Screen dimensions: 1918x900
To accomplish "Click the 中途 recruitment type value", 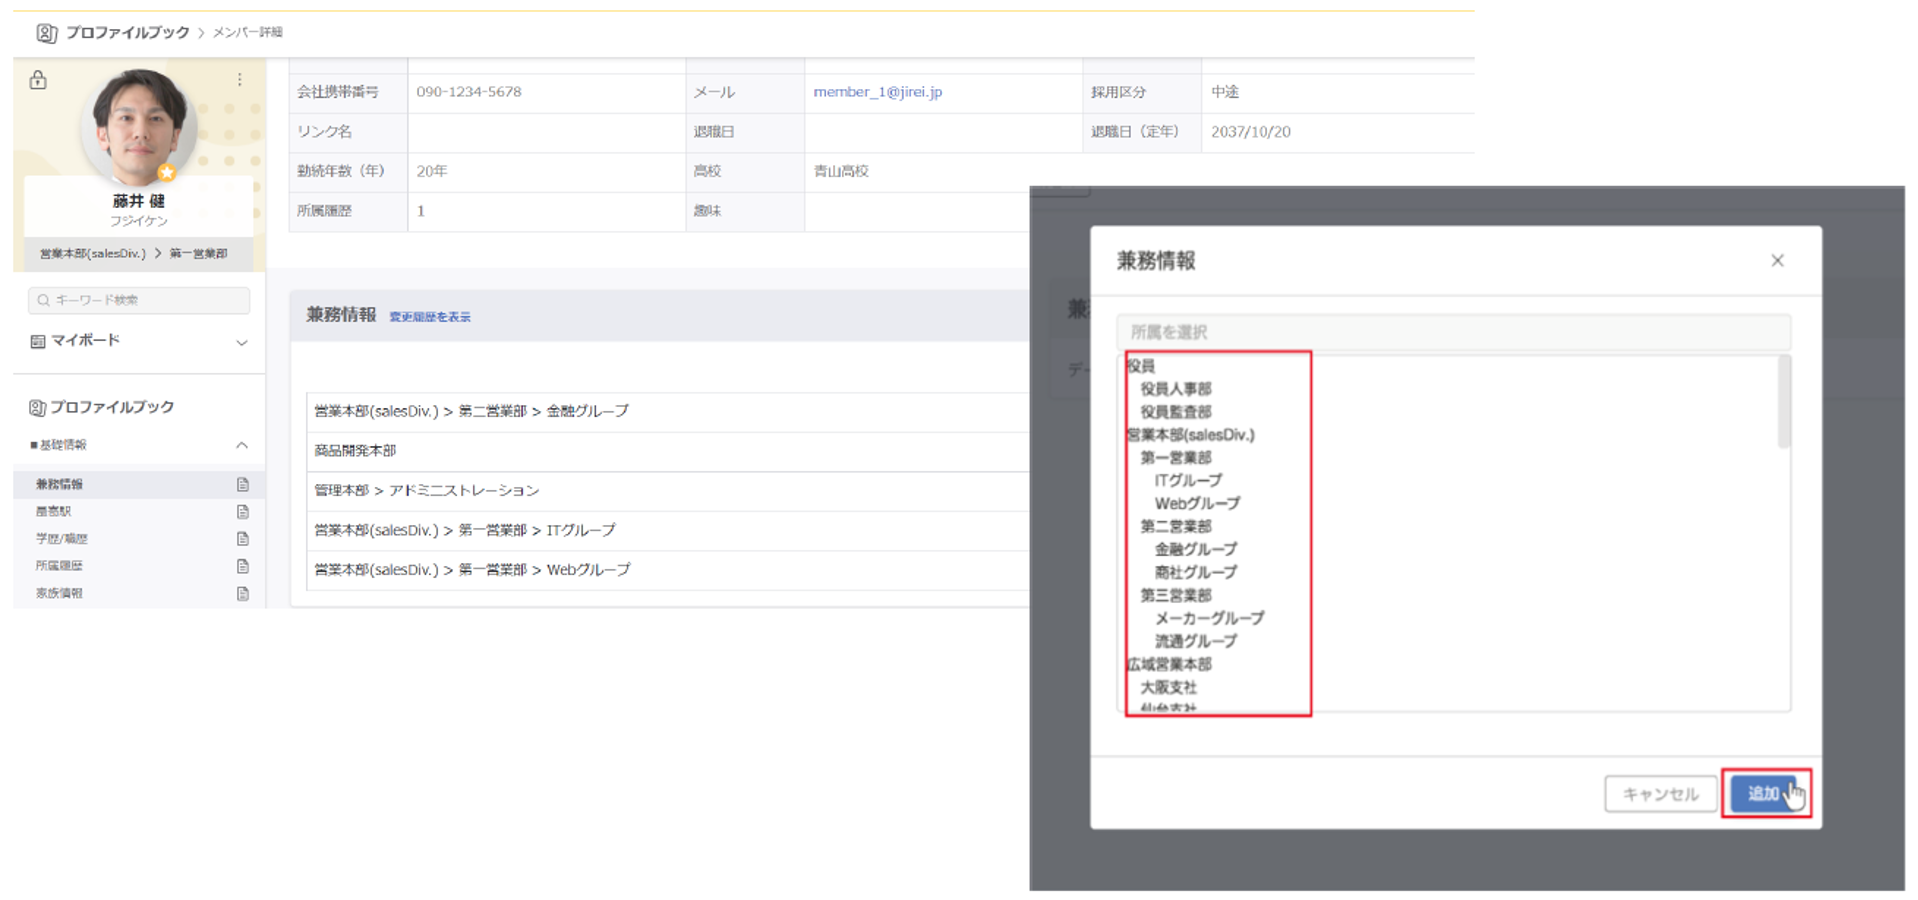I will click(x=1225, y=92).
